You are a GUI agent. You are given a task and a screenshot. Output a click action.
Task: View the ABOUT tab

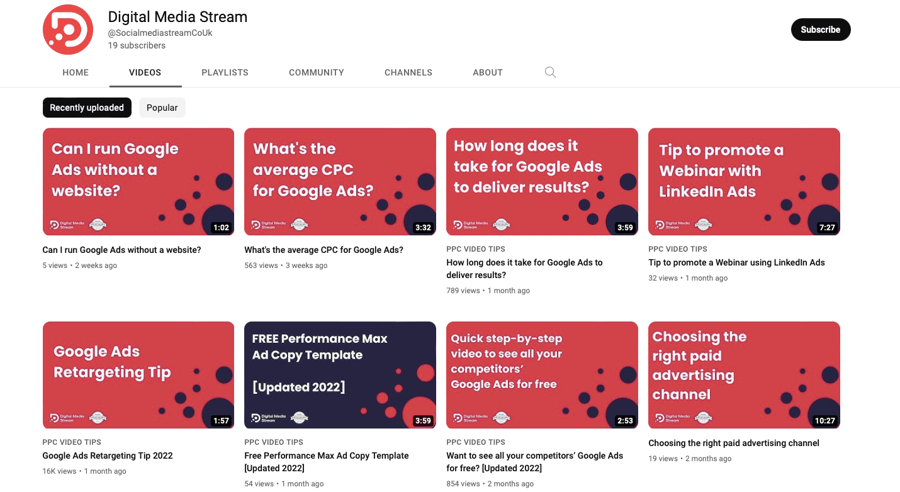point(488,72)
